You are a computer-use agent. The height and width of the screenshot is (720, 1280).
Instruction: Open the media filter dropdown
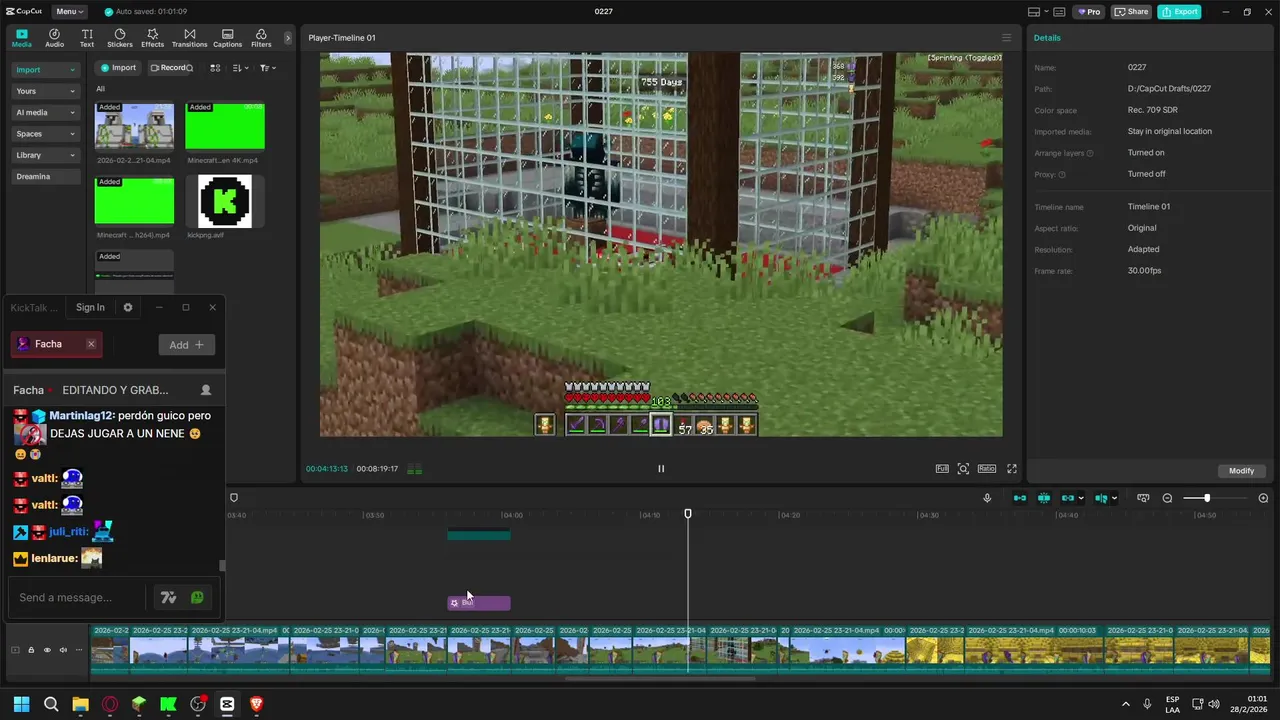[267, 68]
